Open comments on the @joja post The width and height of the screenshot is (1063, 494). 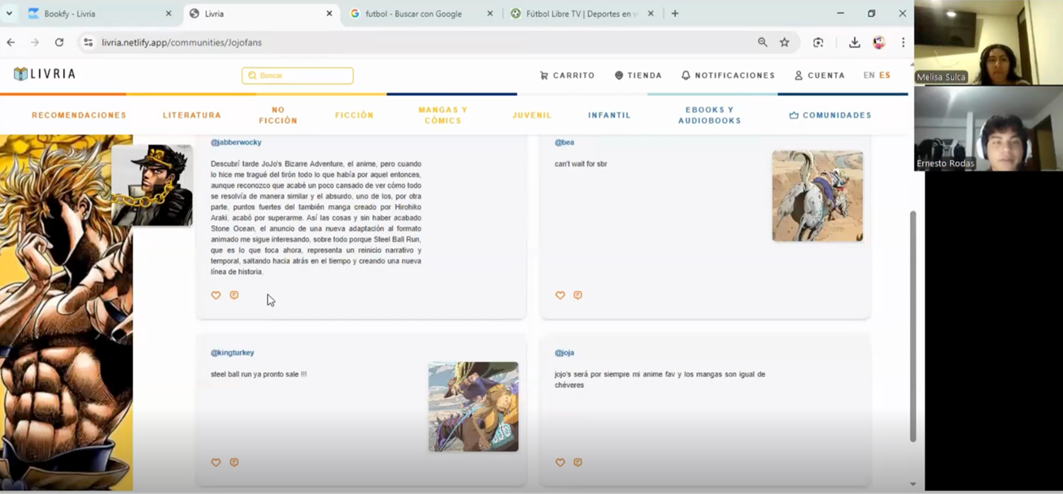click(x=578, y=463)
